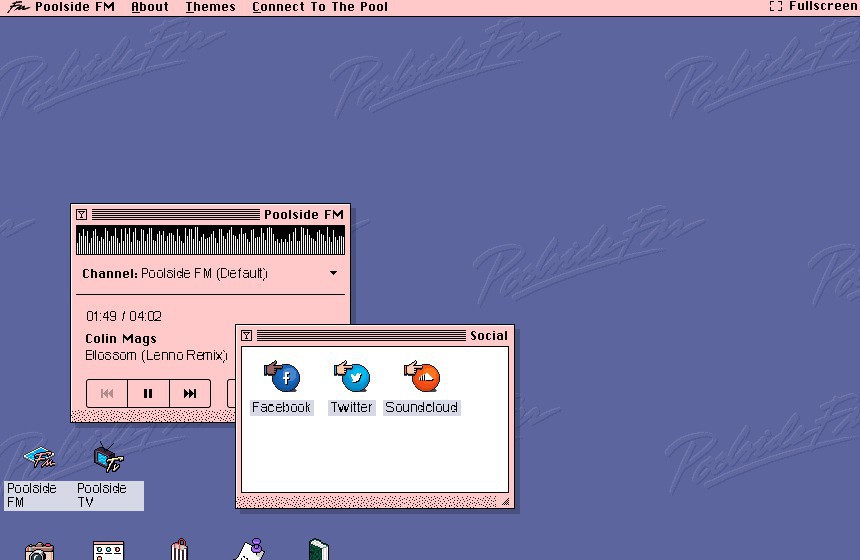Click the Social window title bar
The image size is (860, 560).
(375, 336)
